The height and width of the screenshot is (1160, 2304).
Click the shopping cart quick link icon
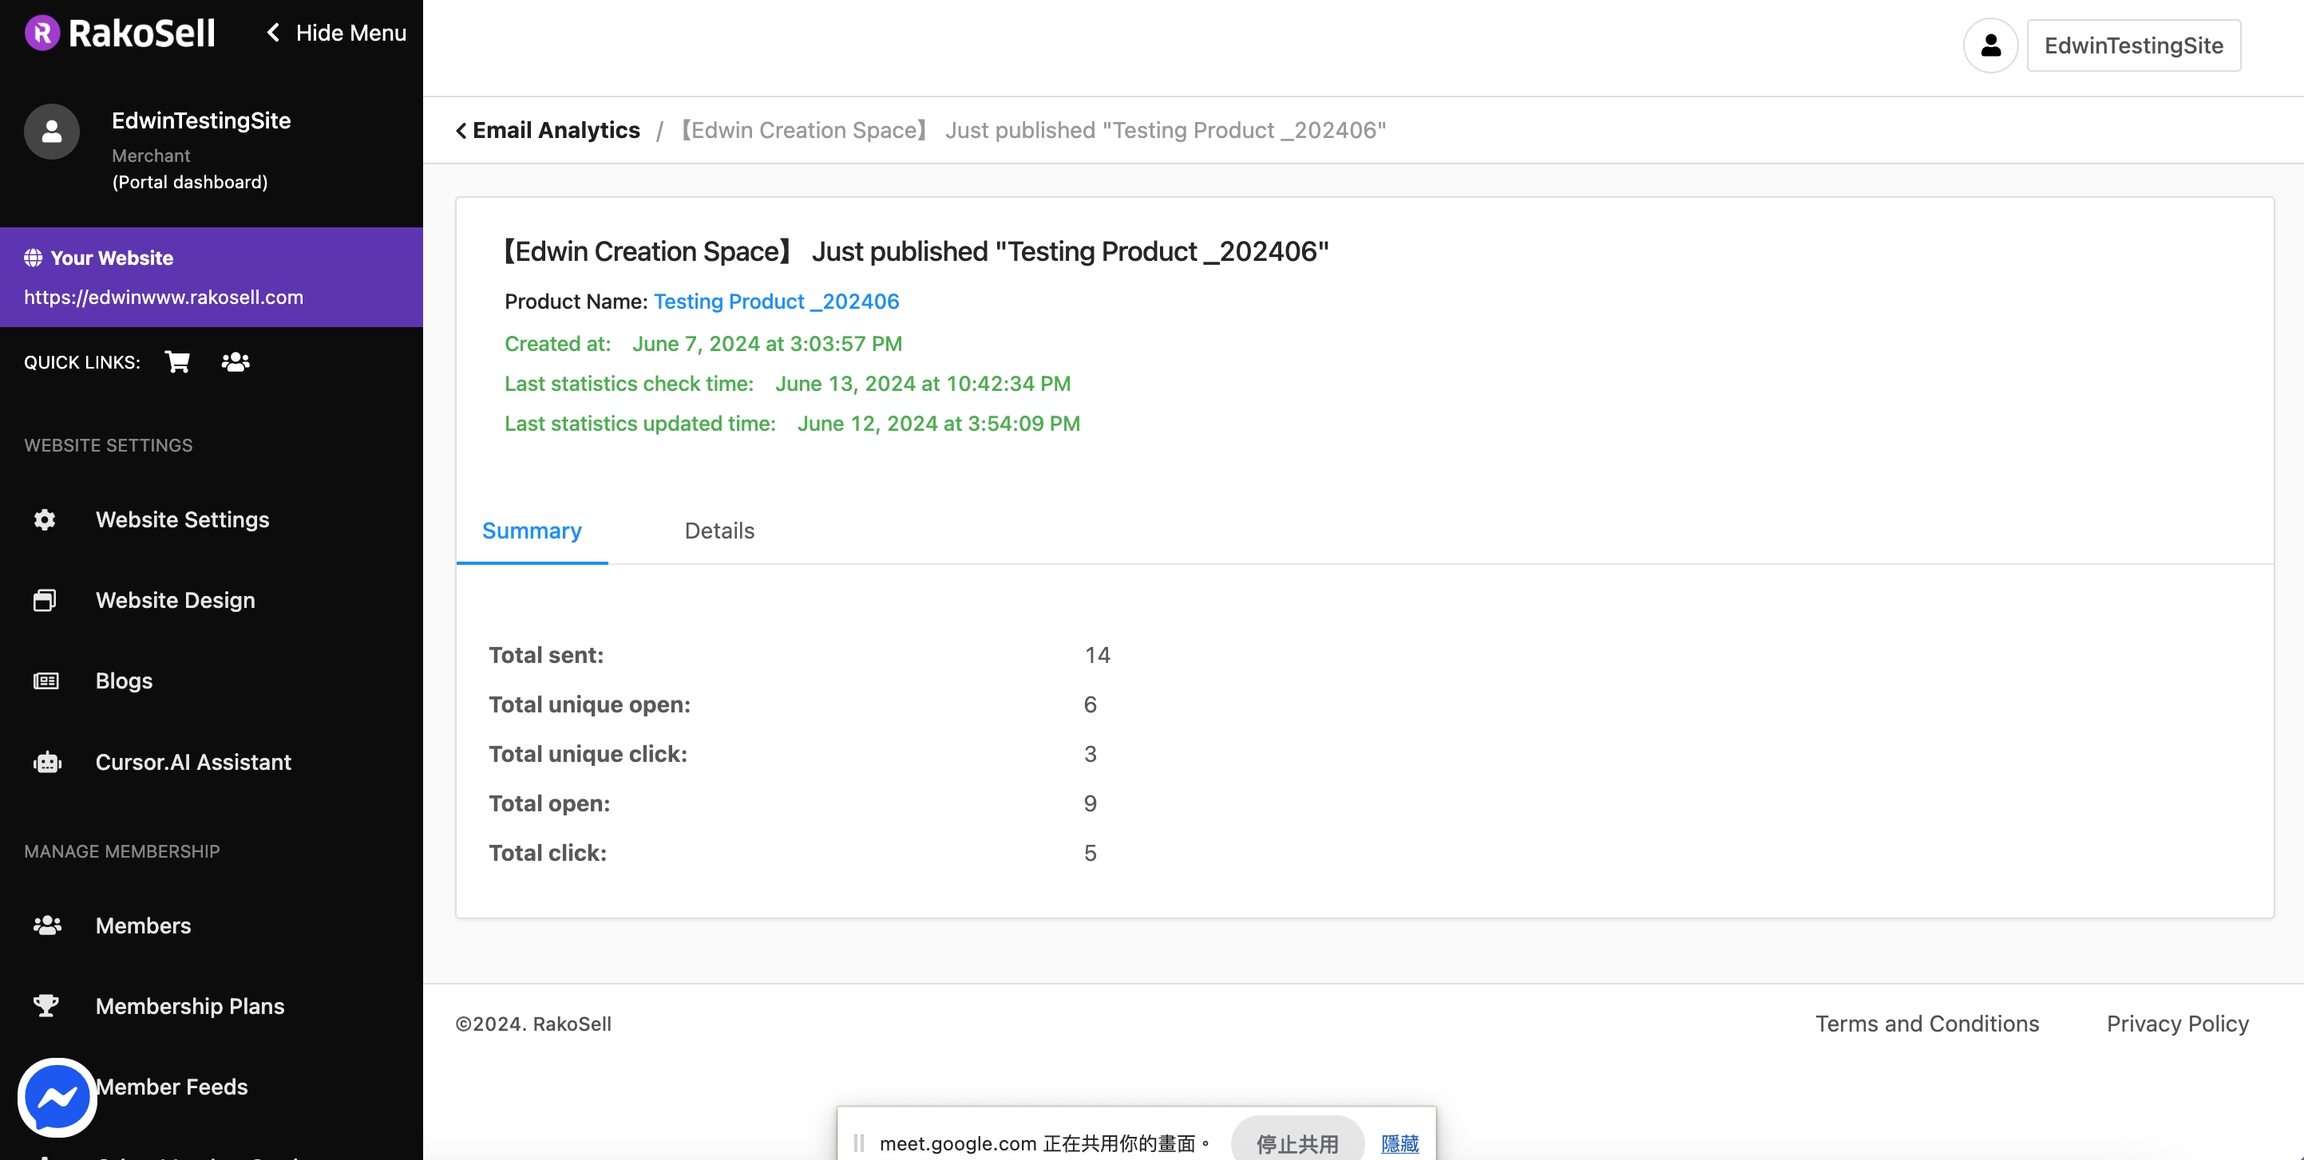178,362
